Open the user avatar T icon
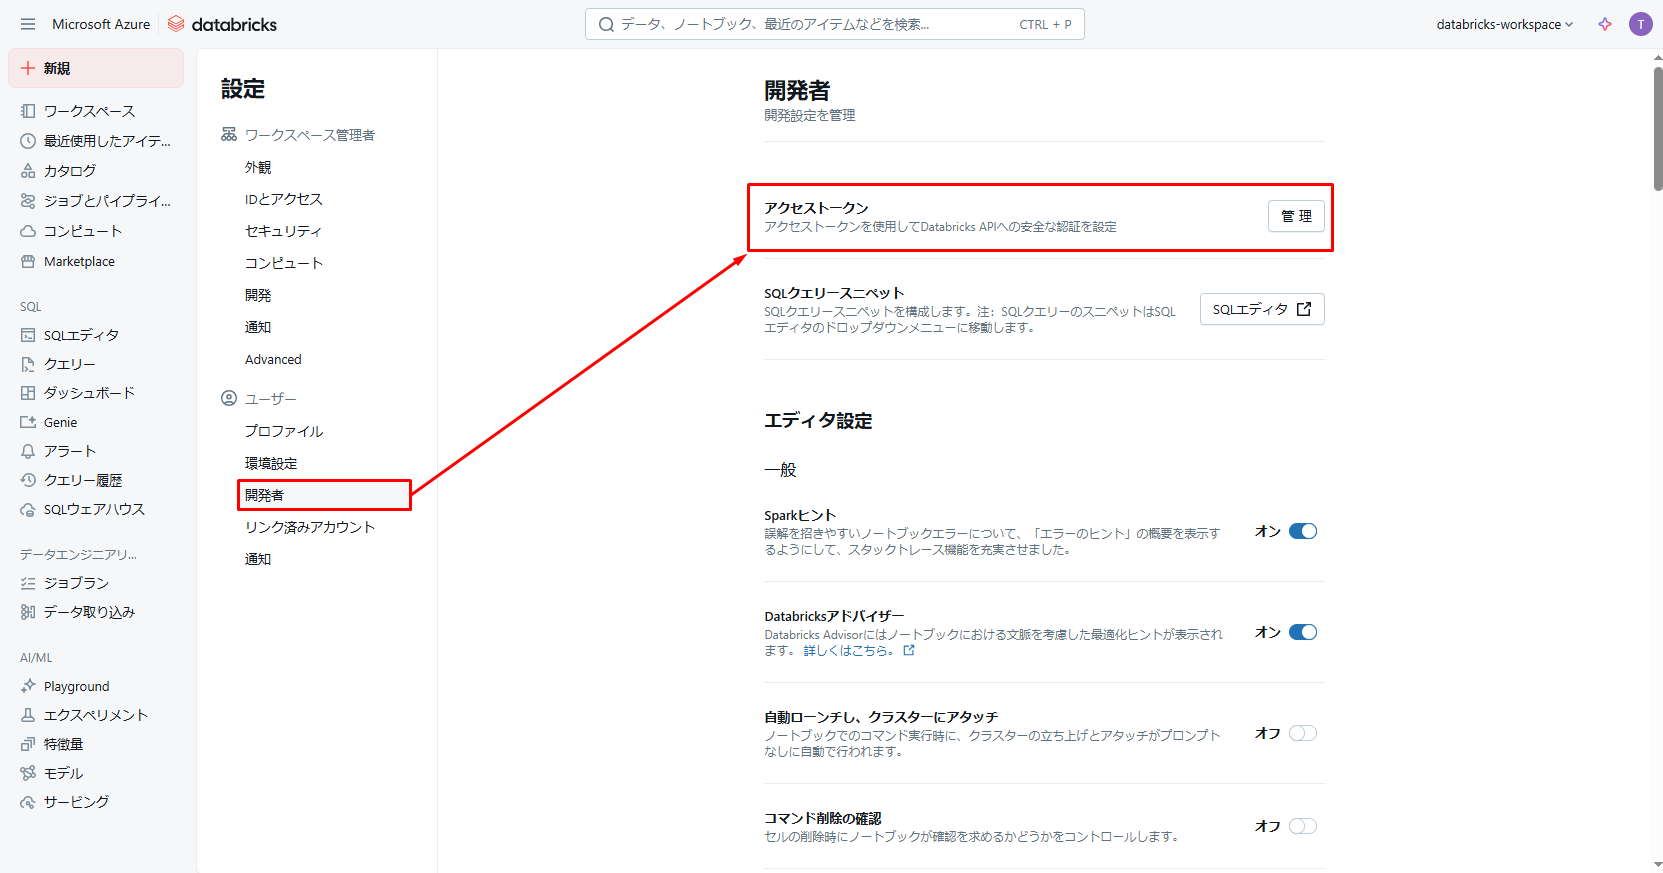Image resolution: width=1663 pixels, height=873 pixels. pos(1640,24)
